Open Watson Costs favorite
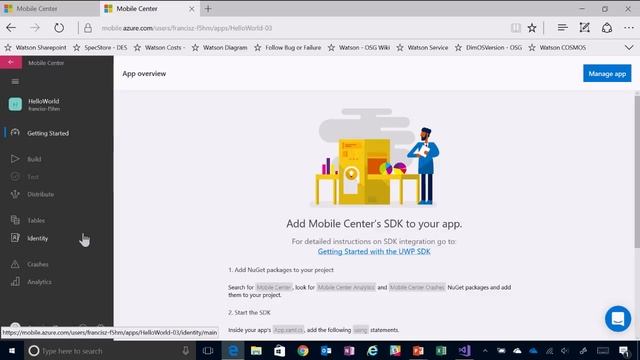 (x=160, y=48)
